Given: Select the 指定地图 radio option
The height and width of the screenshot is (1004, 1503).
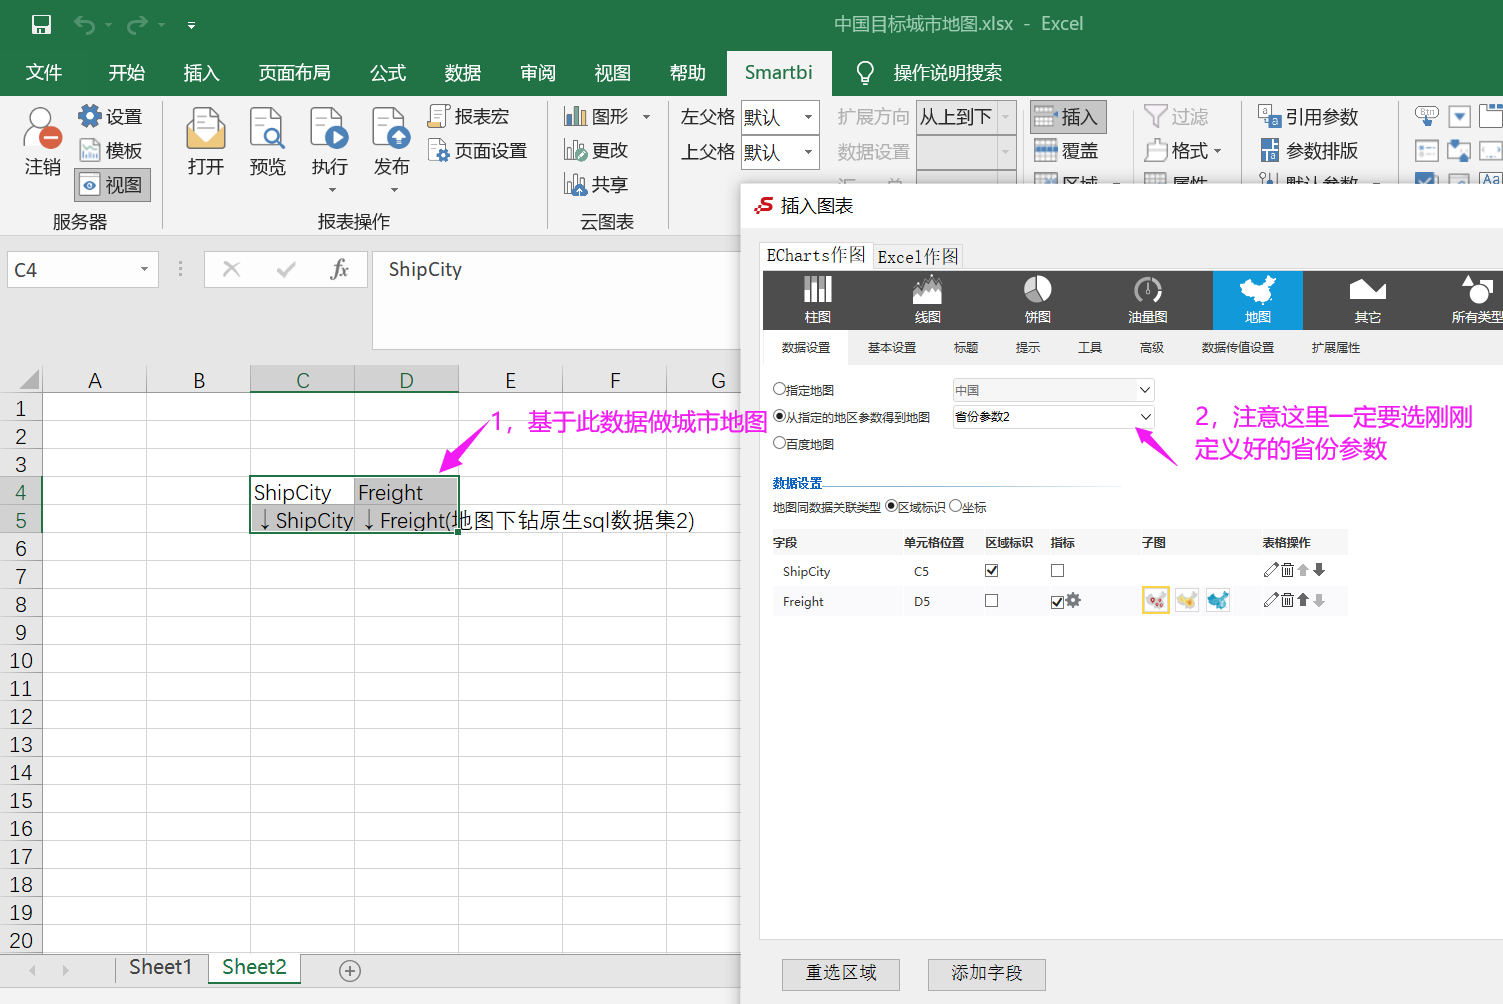Looking at the screenshot, I should point(779,389).
